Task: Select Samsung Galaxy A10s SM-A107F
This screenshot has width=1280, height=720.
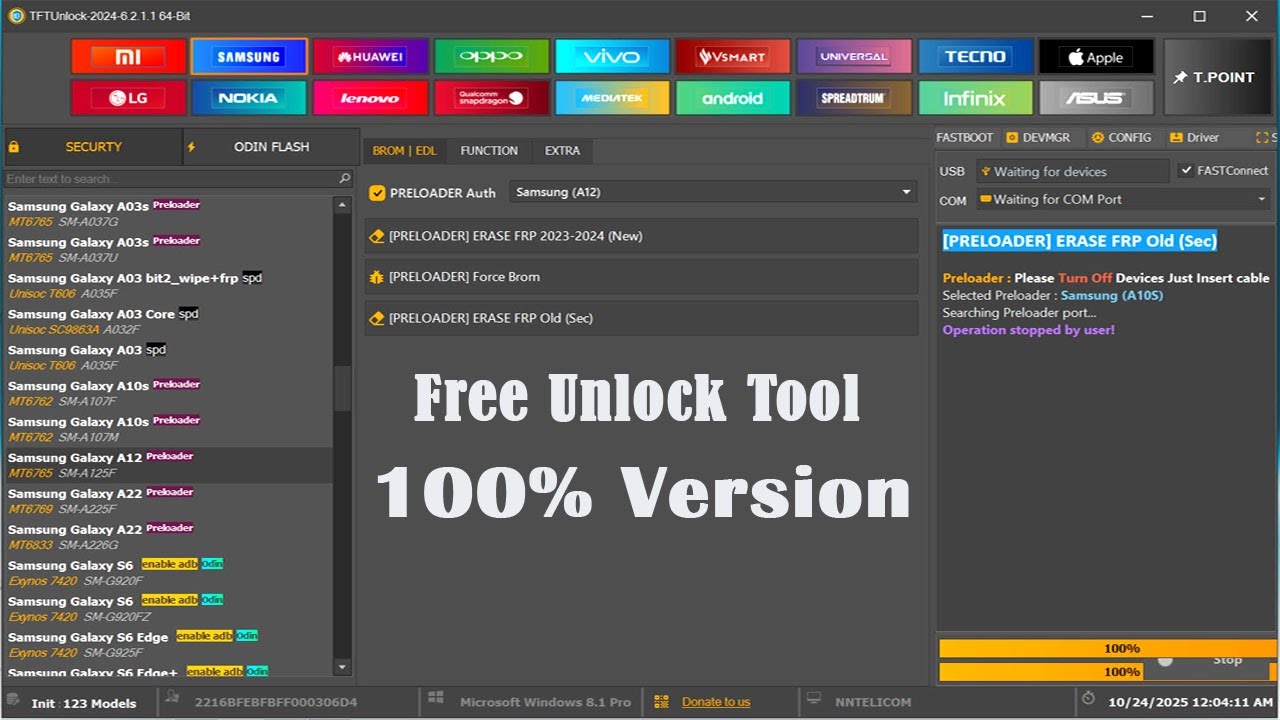Action: [168, 394]
